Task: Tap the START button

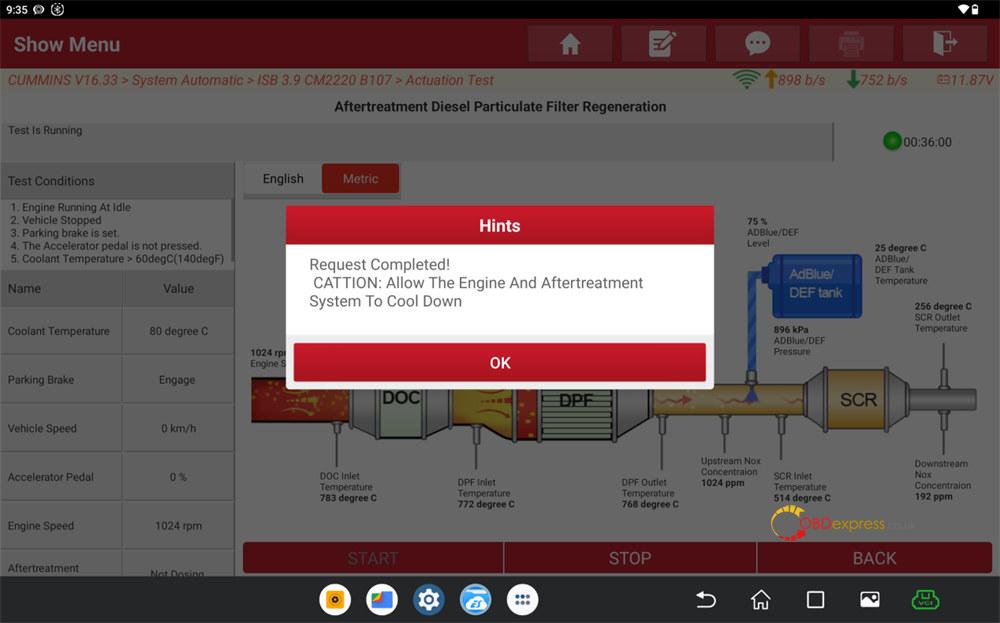Action: click(x=373, y=558)
